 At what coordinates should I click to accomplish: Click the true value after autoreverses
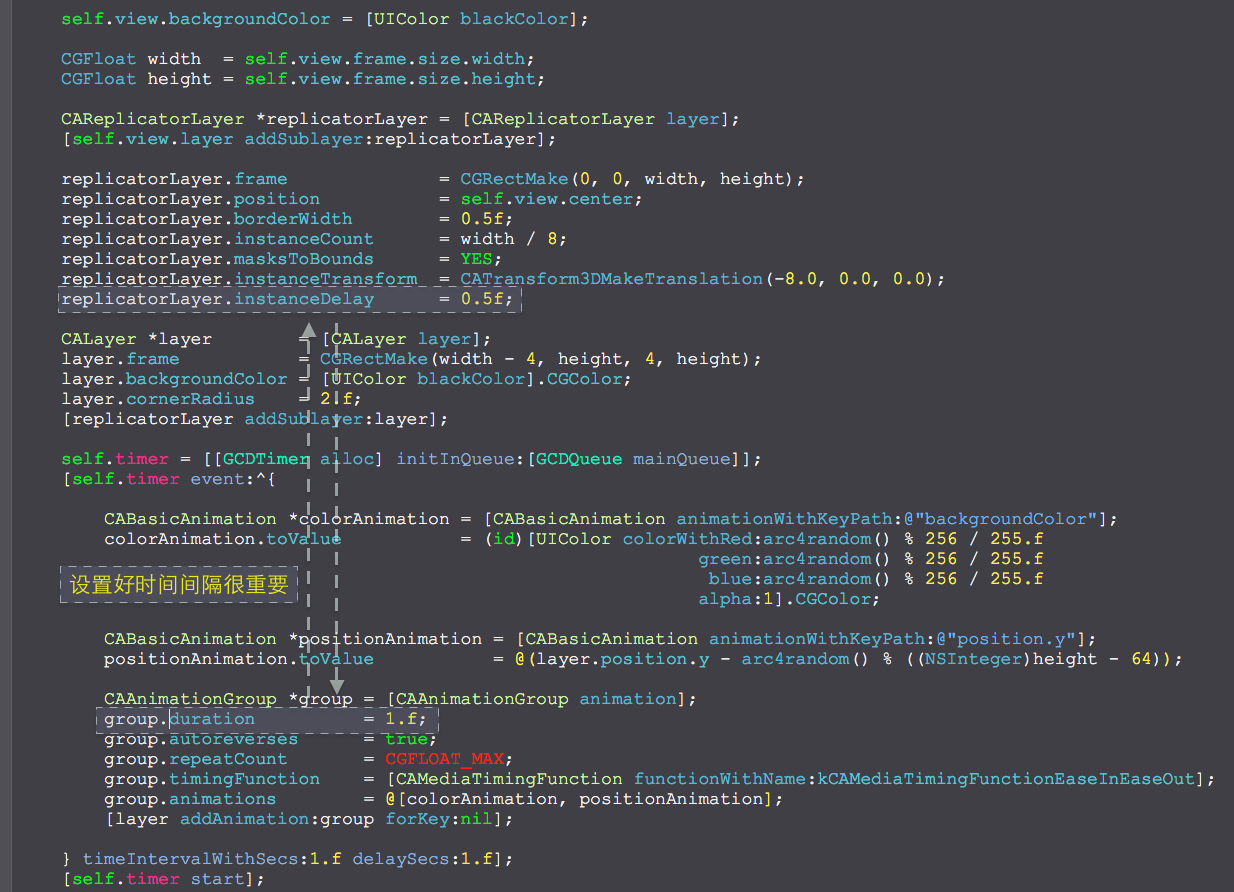pyautogui.click(x=406, y=739)
